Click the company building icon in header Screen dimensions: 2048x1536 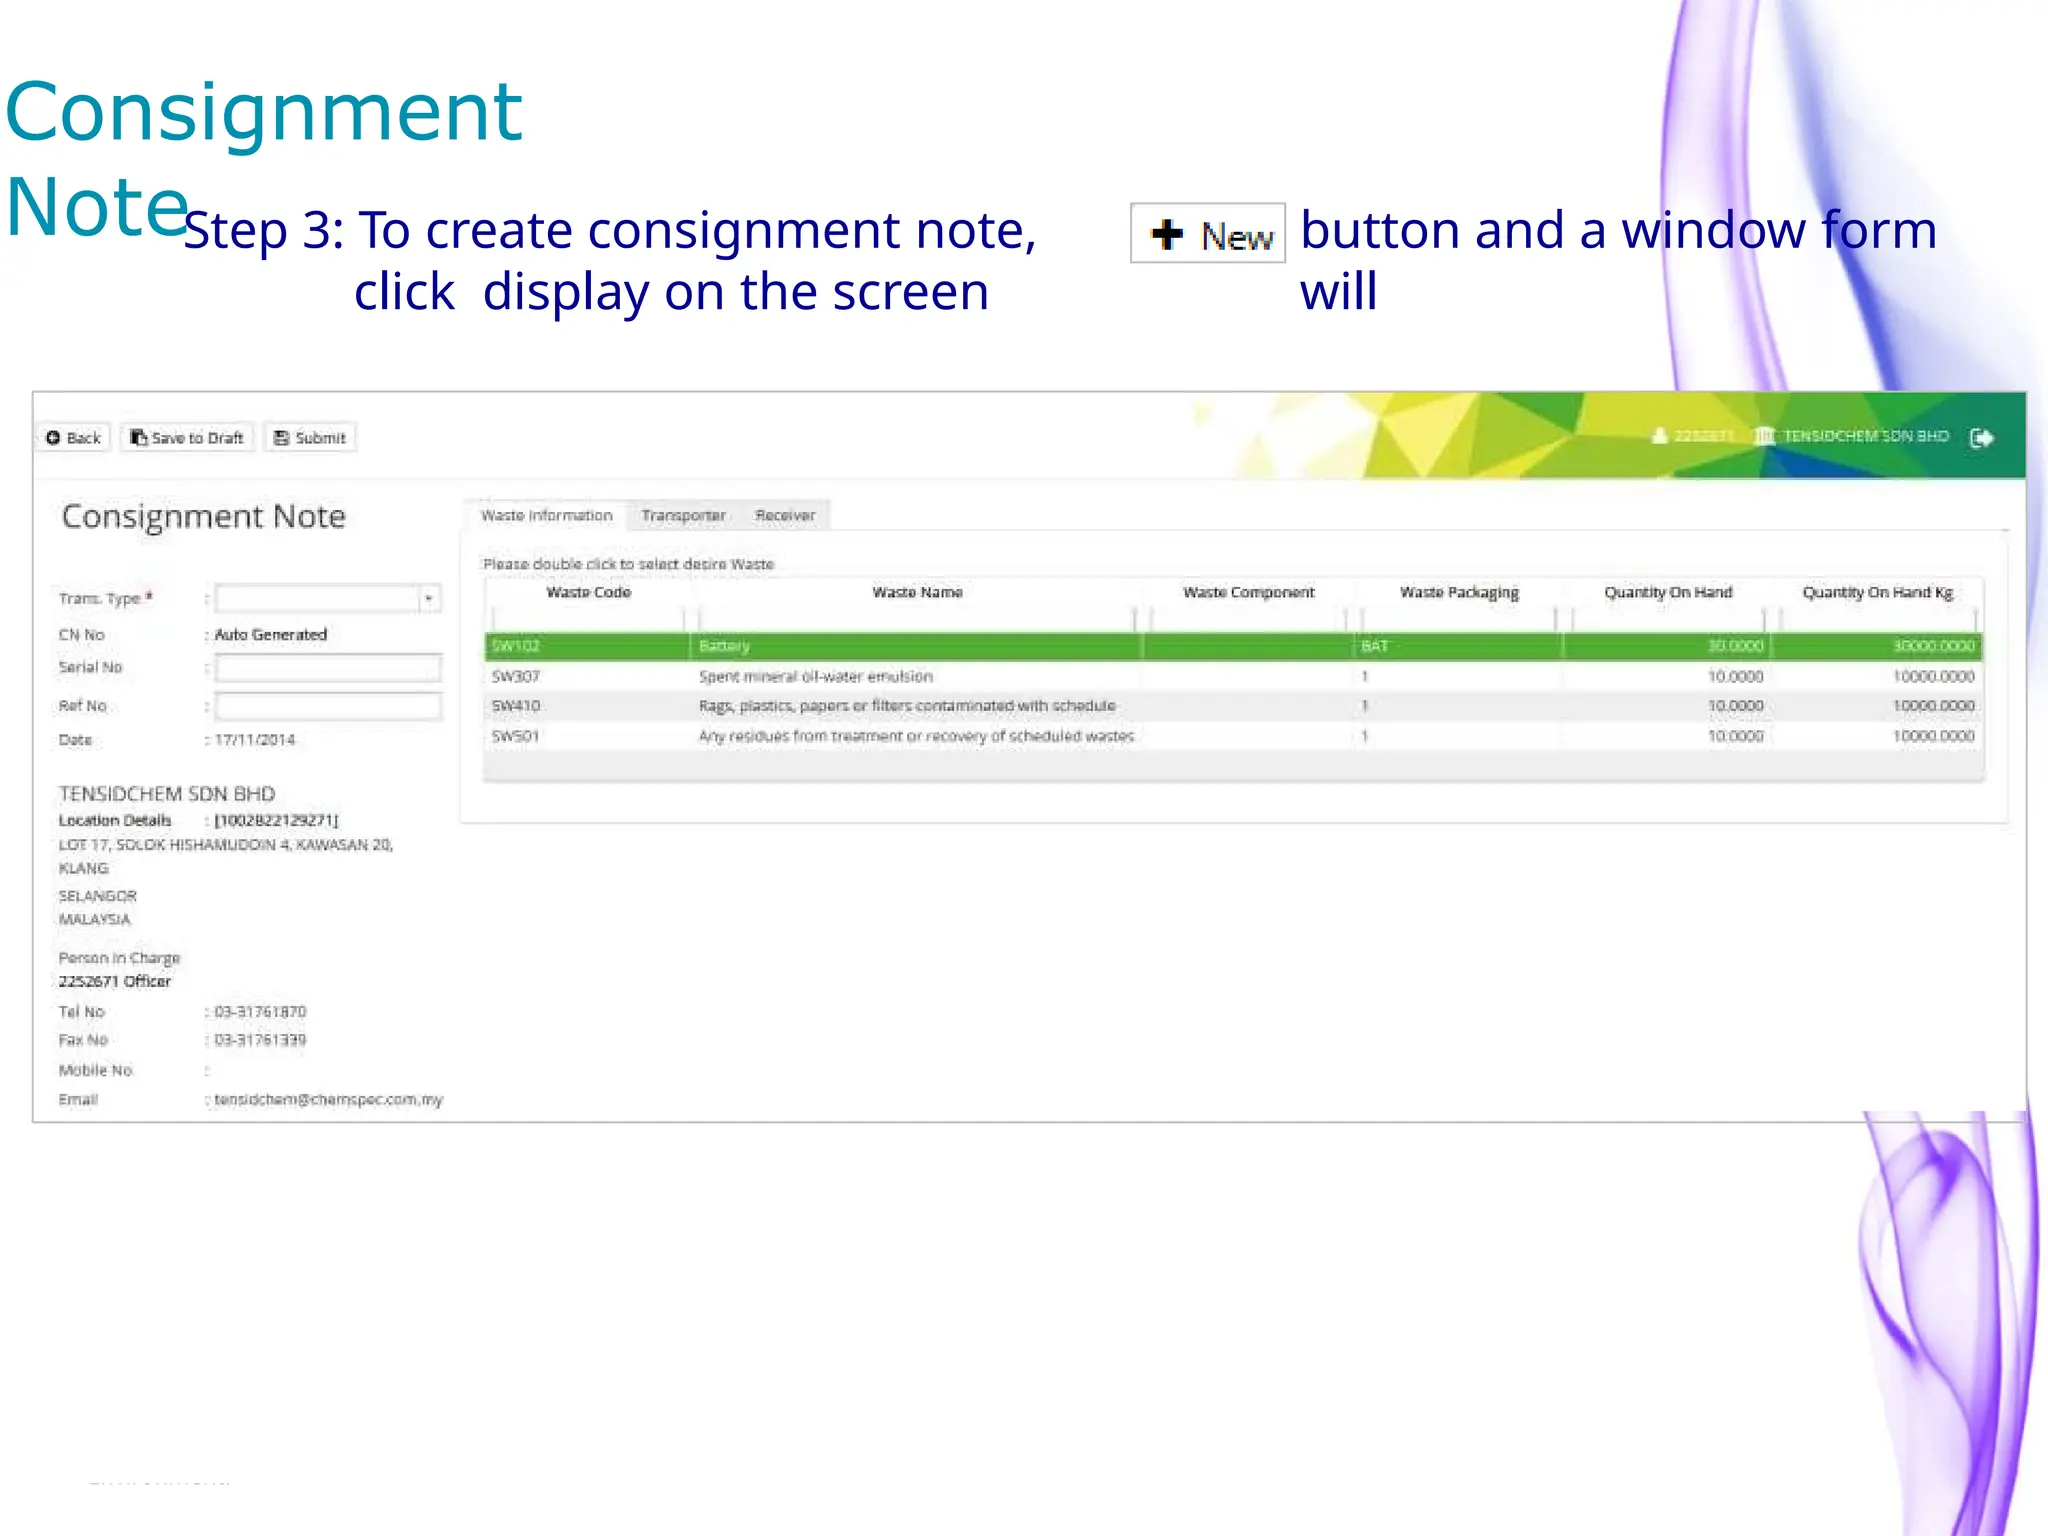(1765, 436)
